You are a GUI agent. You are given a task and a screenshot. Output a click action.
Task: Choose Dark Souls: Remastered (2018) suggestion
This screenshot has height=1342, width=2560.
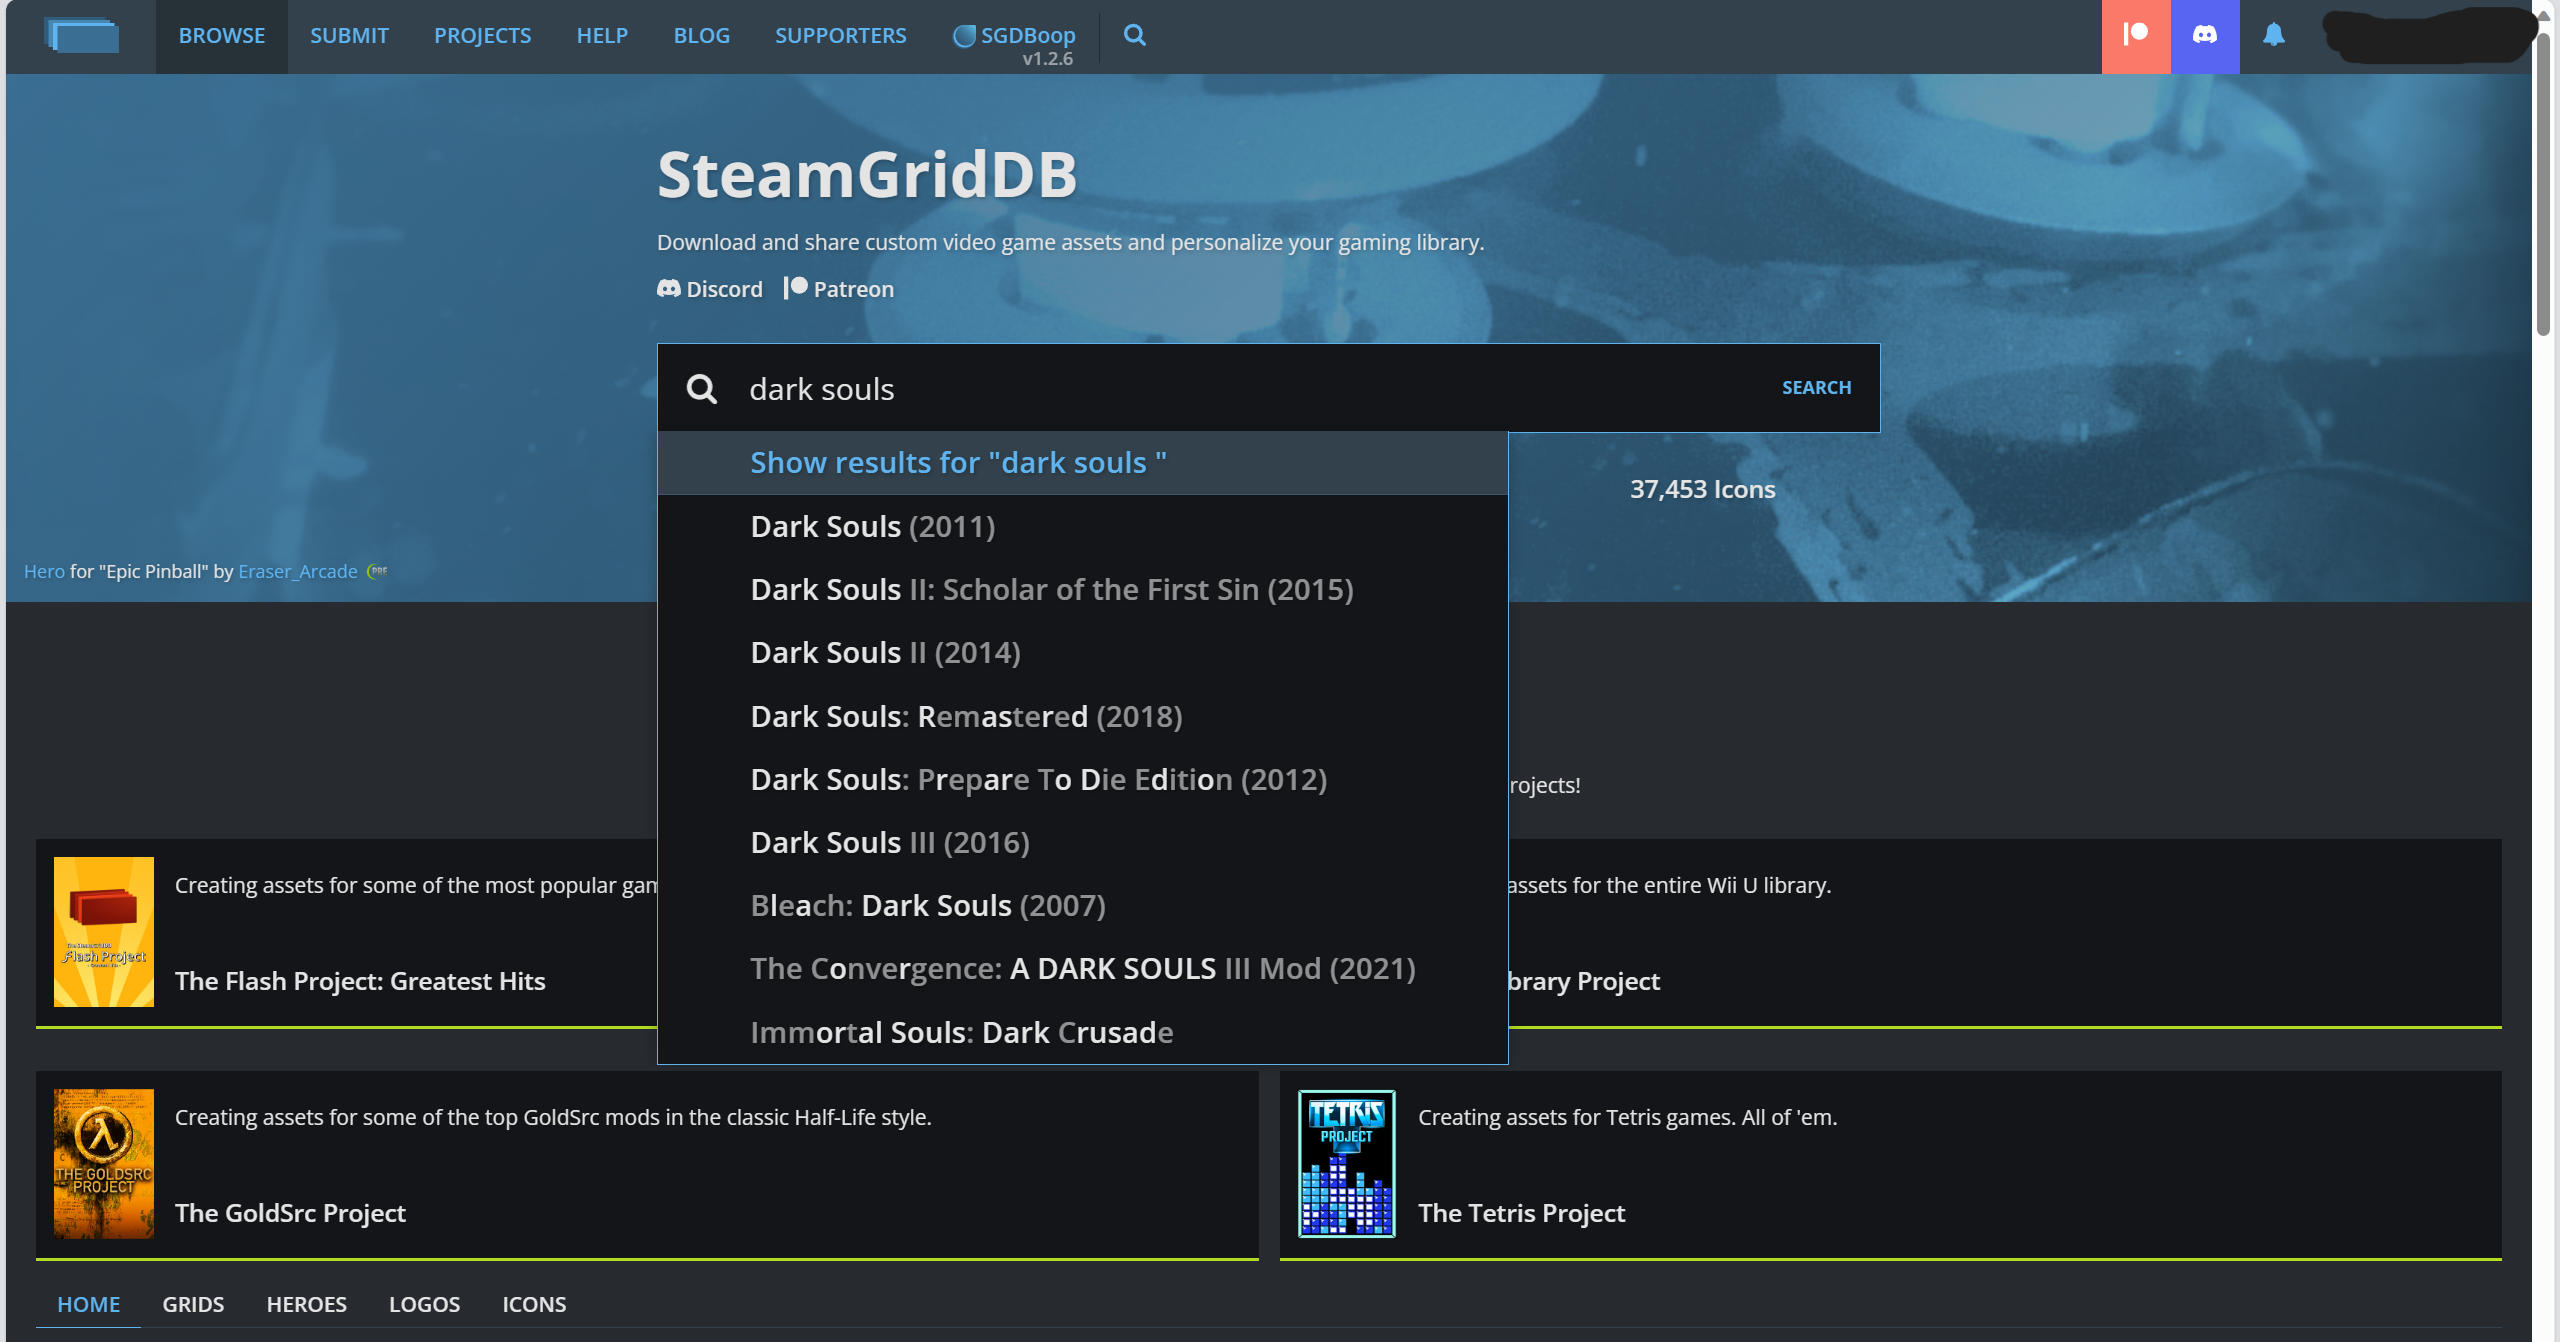pyautogui.click(x=1082, y=717)
